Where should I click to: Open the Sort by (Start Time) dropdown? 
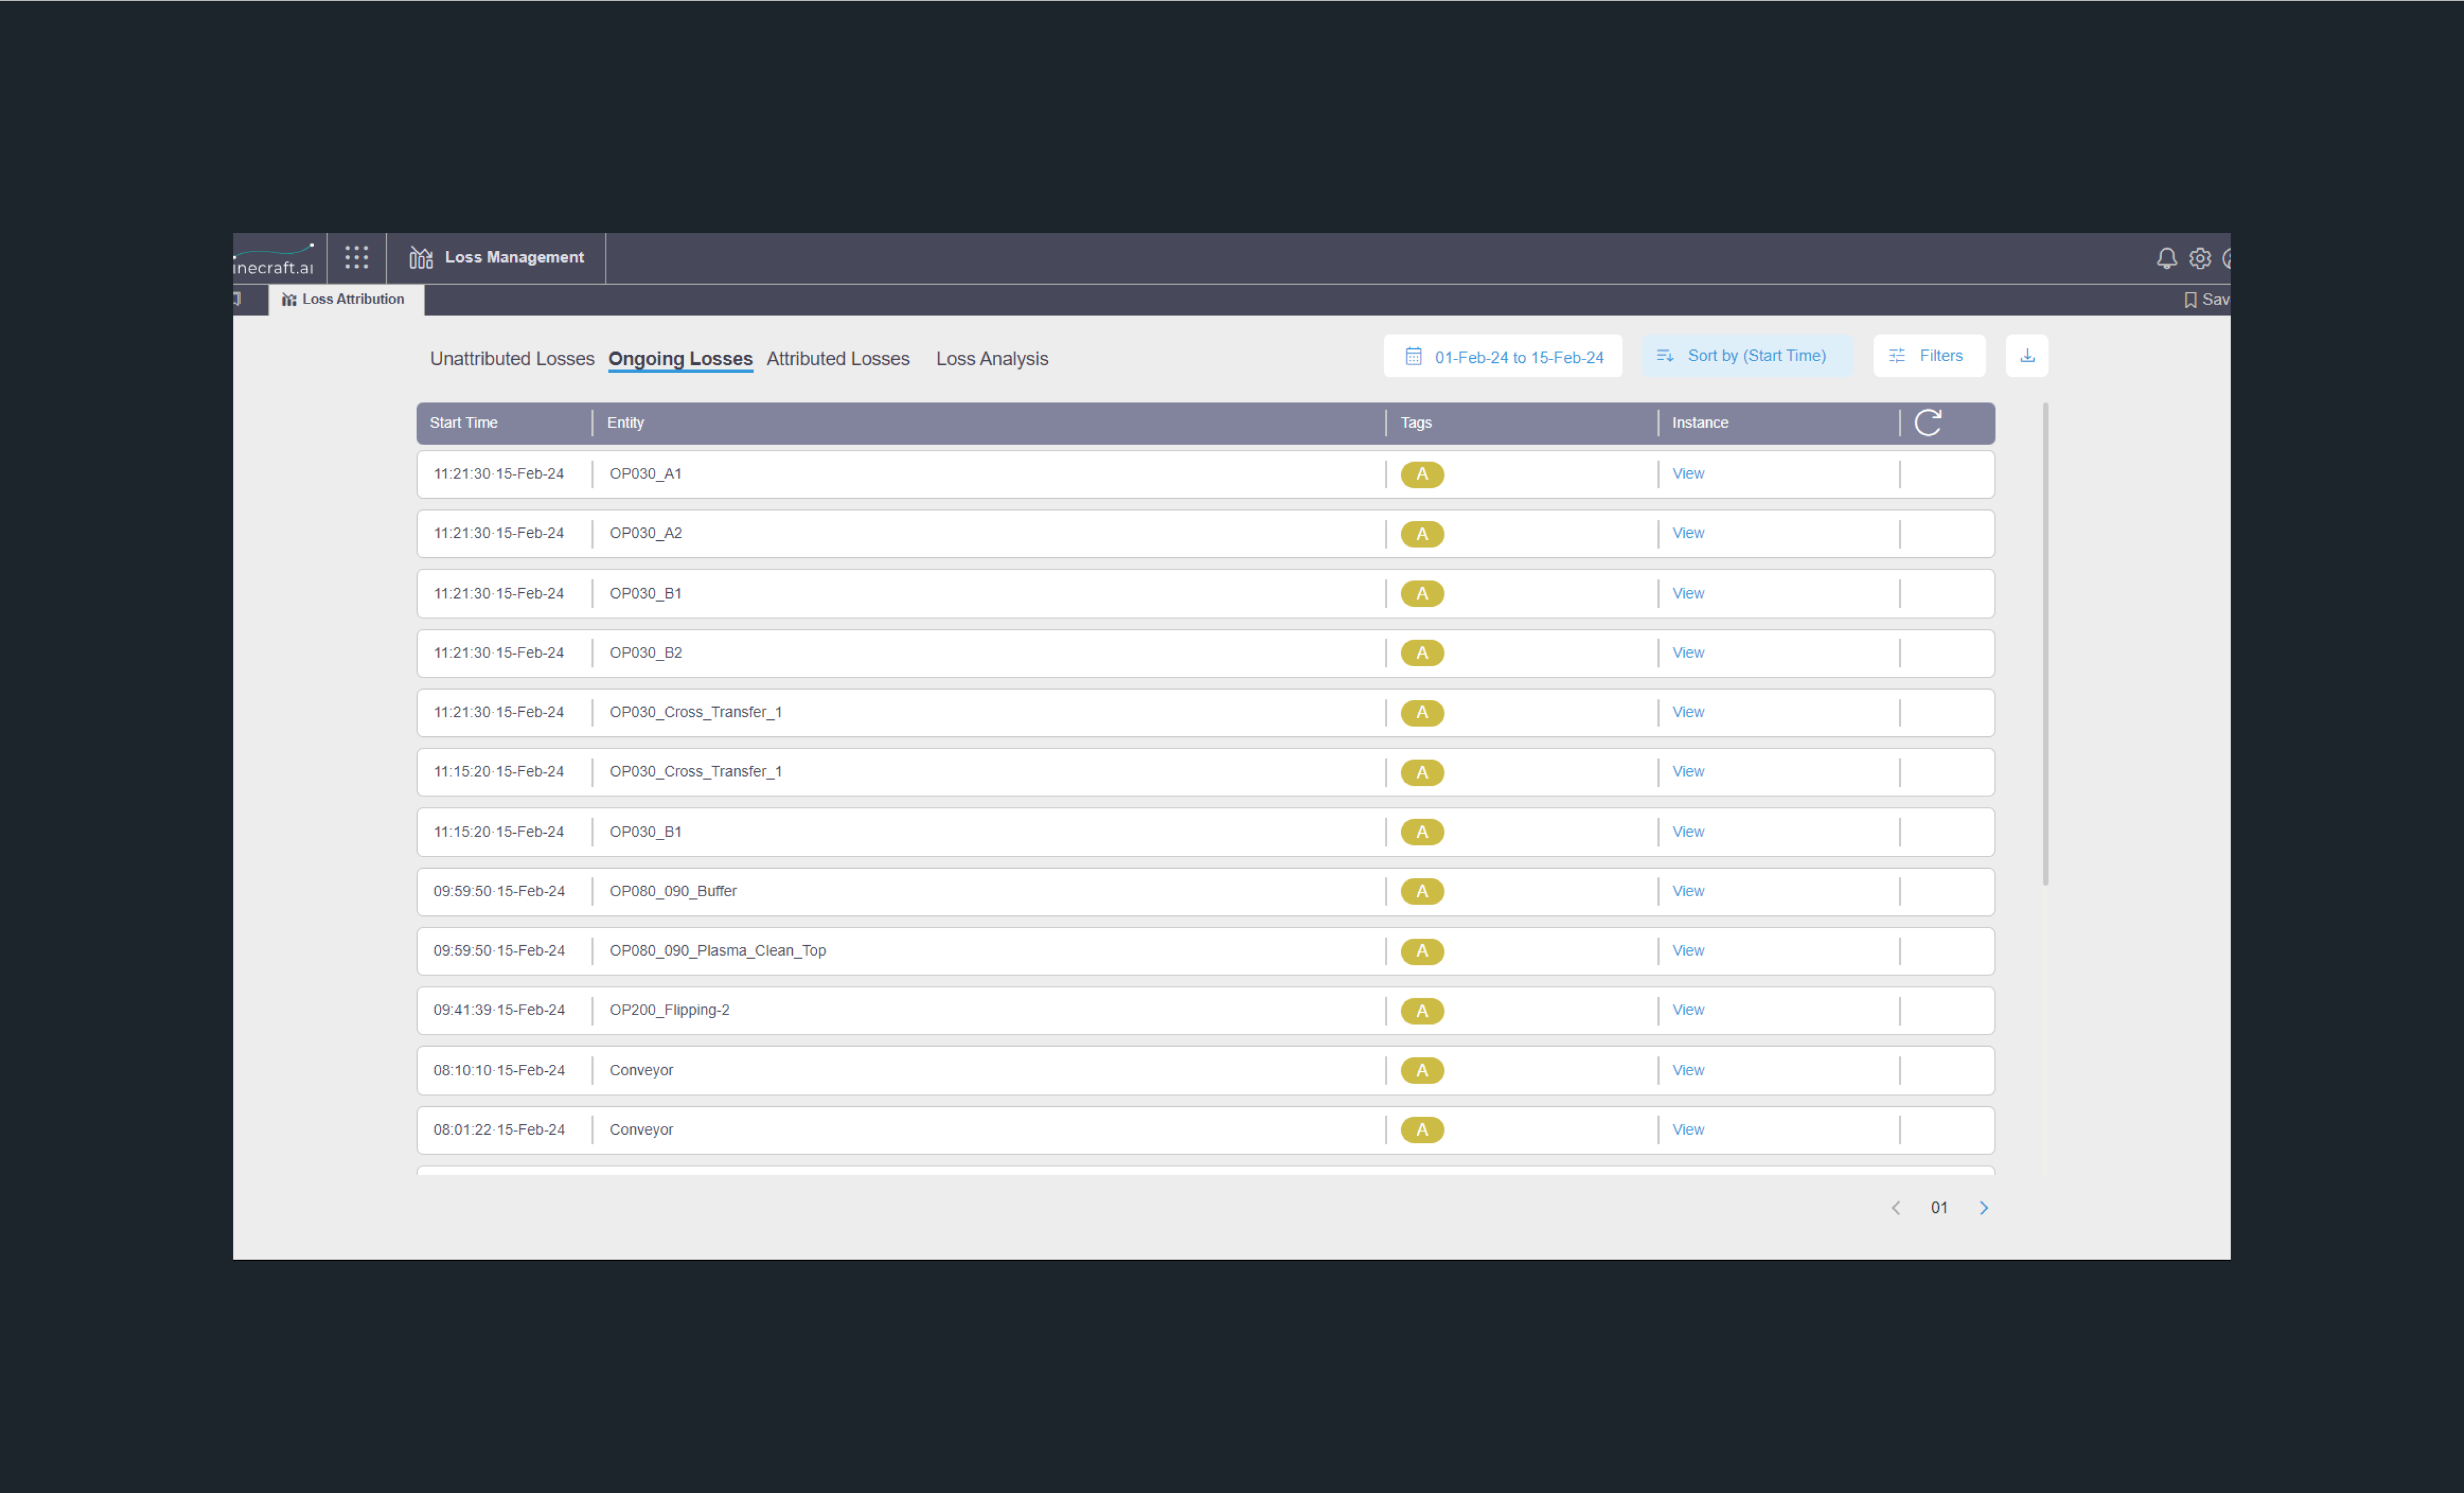[1746, 356]
